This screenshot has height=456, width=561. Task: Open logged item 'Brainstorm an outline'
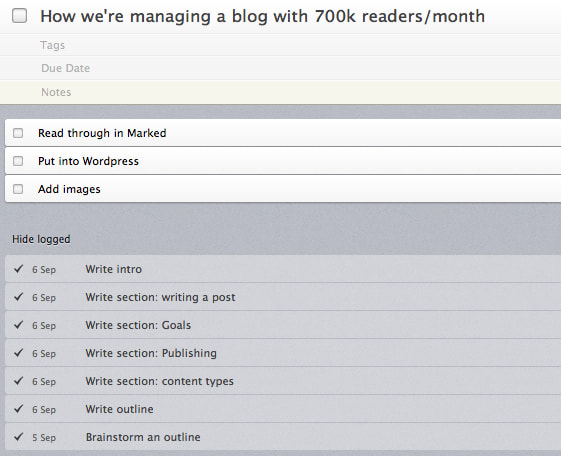click(x=283, y=437)
